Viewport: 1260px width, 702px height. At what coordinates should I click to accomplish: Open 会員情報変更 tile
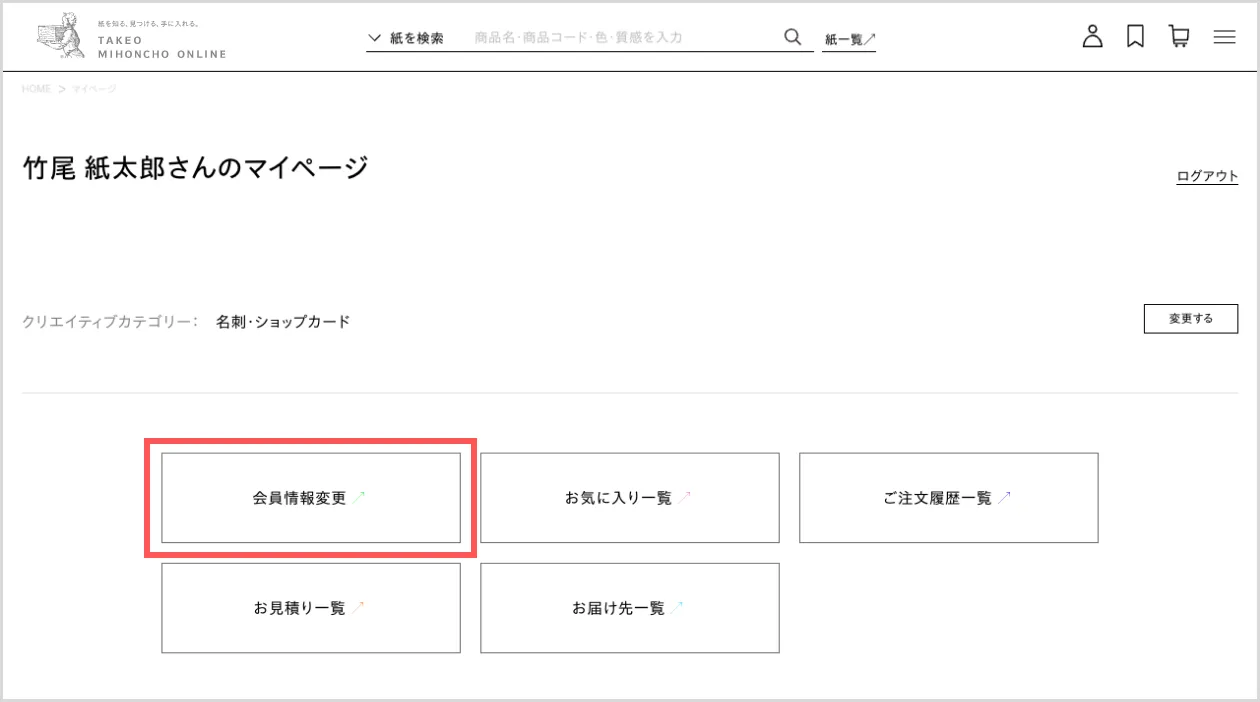pyautogui.click(x=311, y=498)
